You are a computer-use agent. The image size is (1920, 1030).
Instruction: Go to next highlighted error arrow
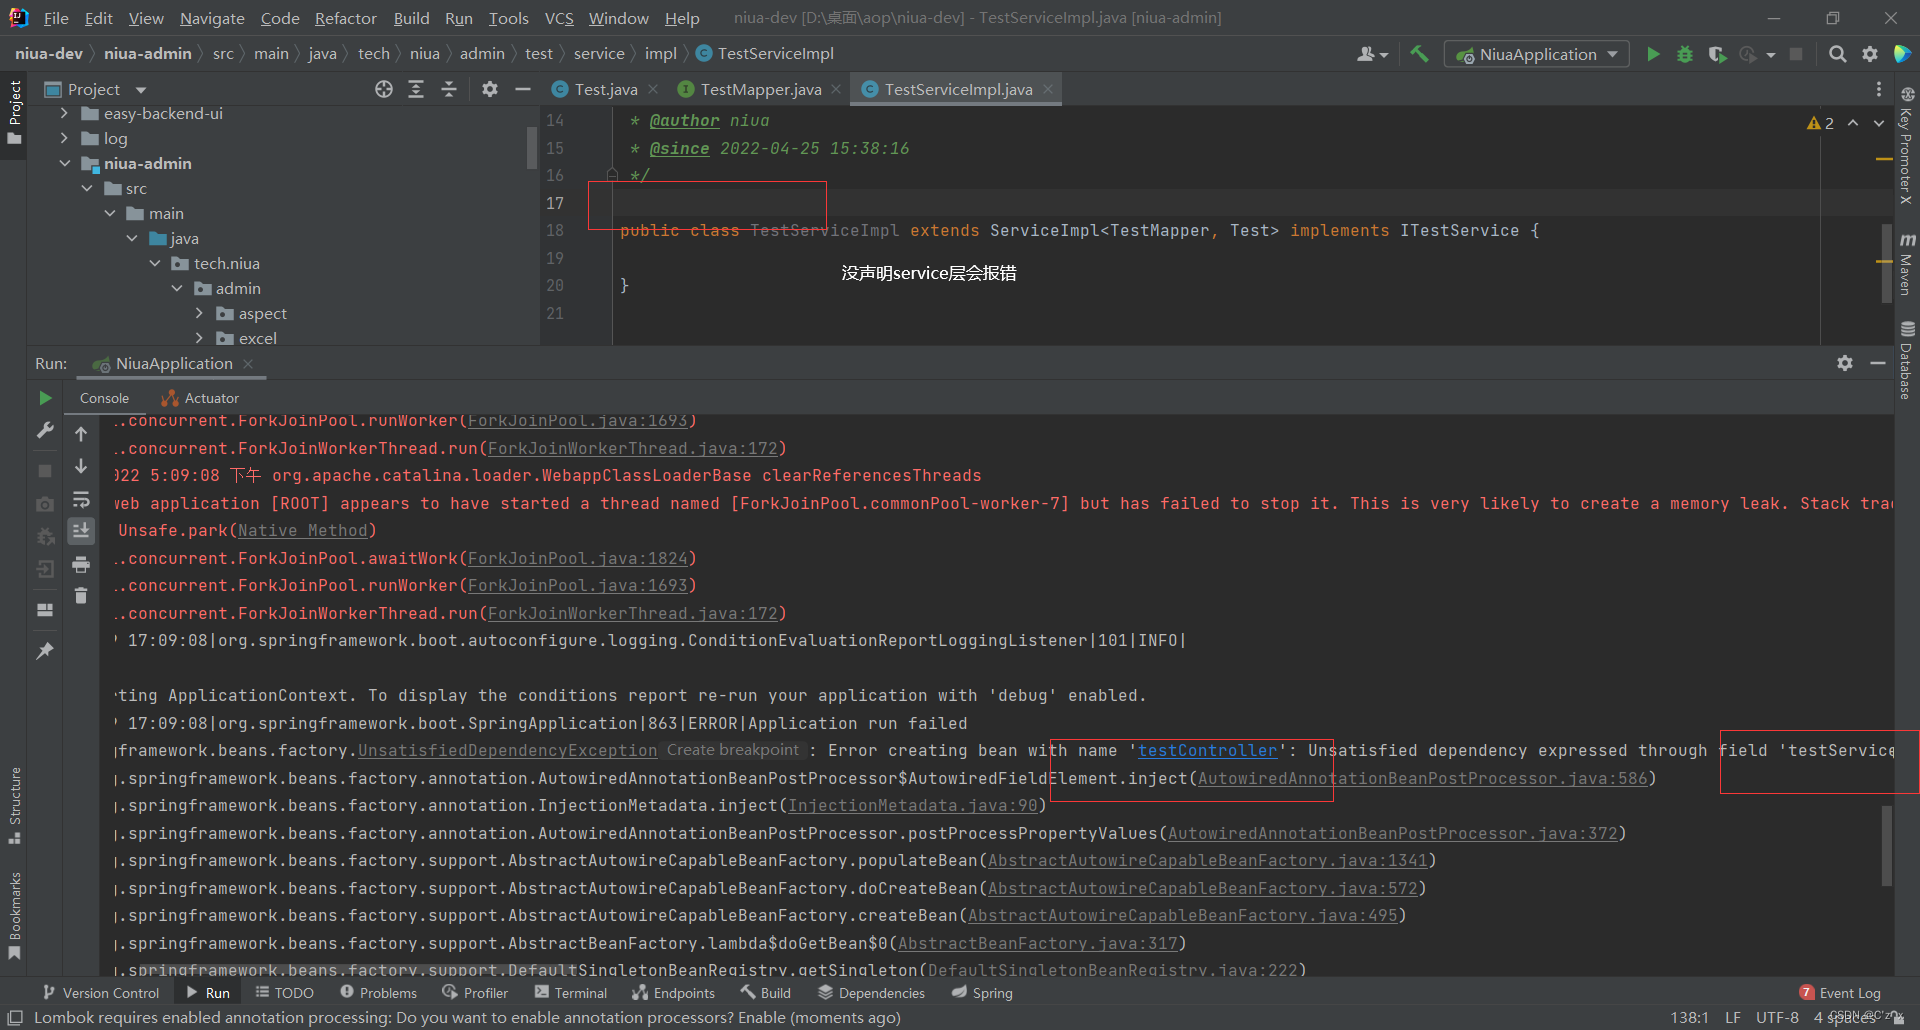point(1879,123)
